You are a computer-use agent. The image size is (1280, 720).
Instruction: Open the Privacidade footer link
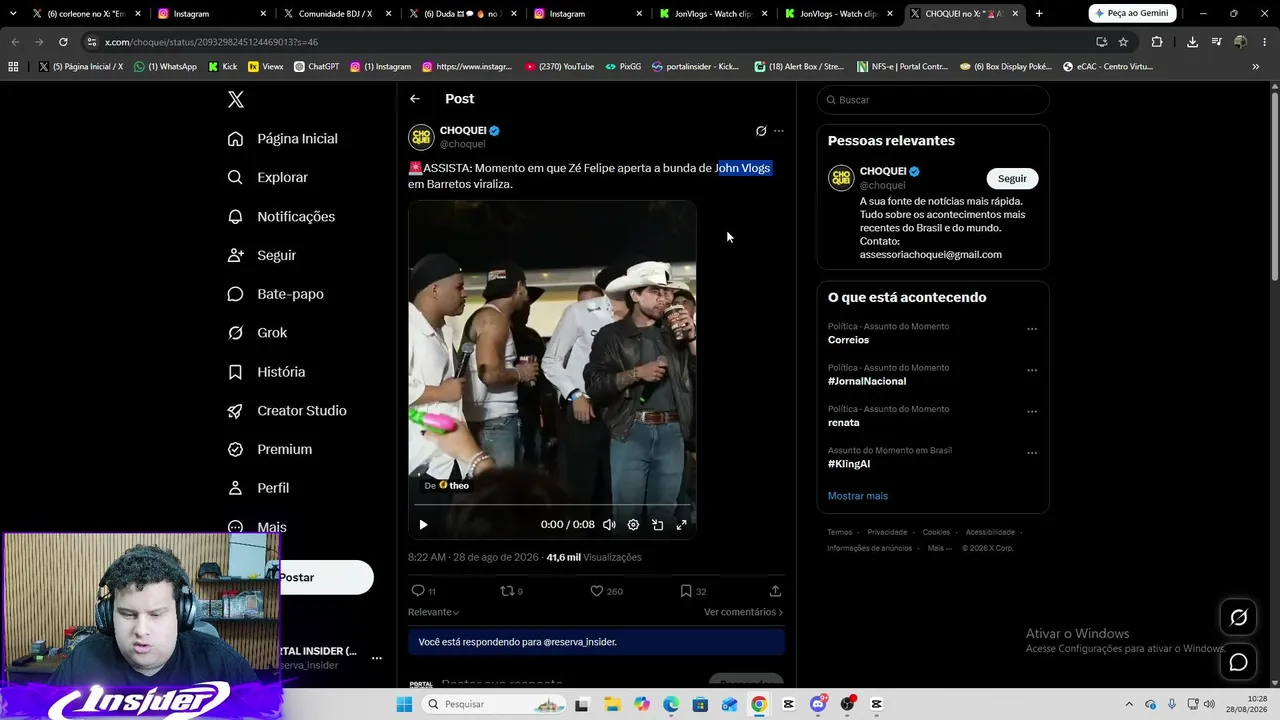887,532
